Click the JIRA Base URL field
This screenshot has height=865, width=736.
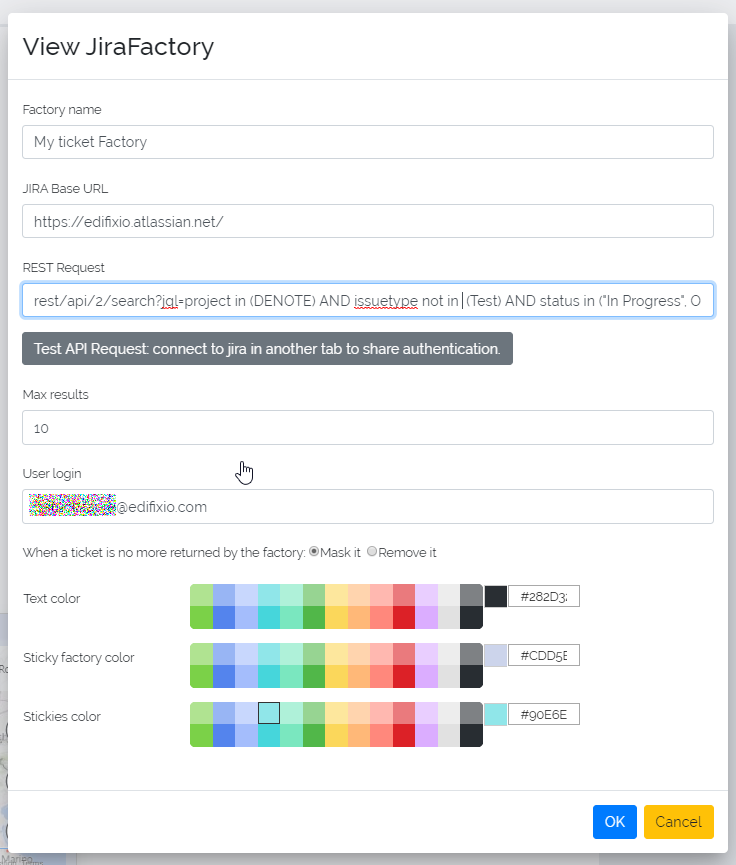click(367, 221)
